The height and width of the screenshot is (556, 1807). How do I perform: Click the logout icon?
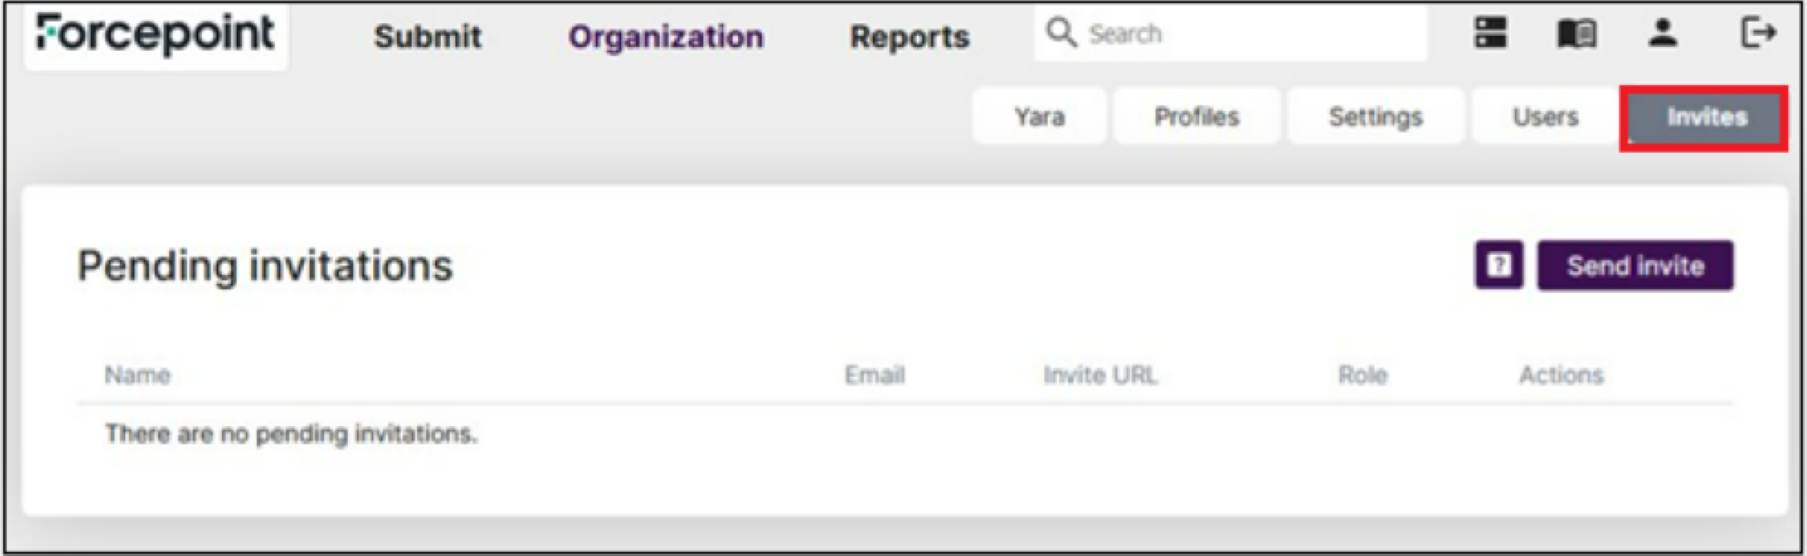(x=1757, y=33)
